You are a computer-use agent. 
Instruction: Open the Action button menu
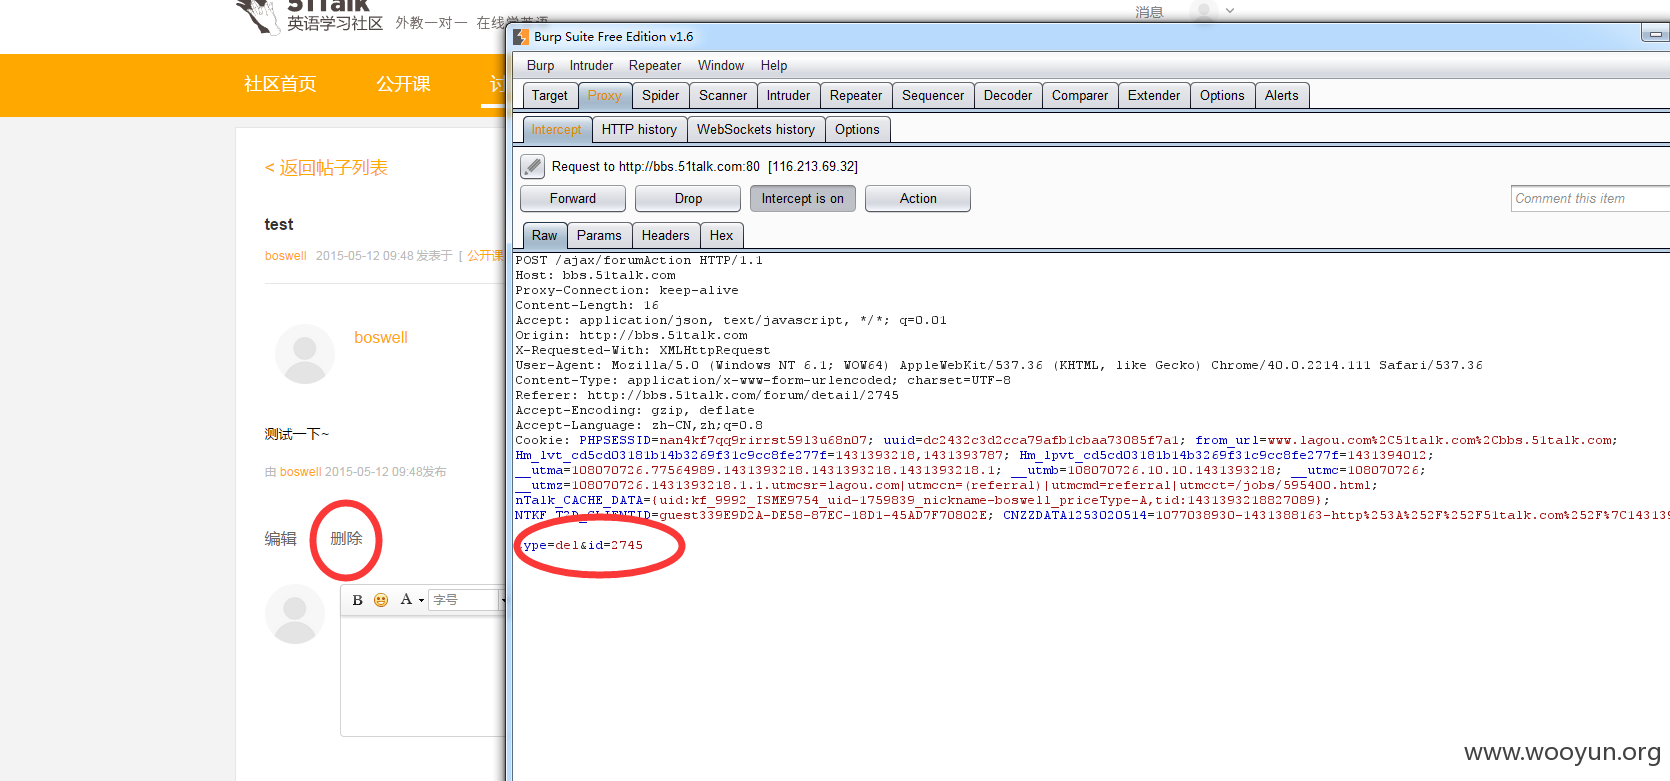tap(918, 198)
